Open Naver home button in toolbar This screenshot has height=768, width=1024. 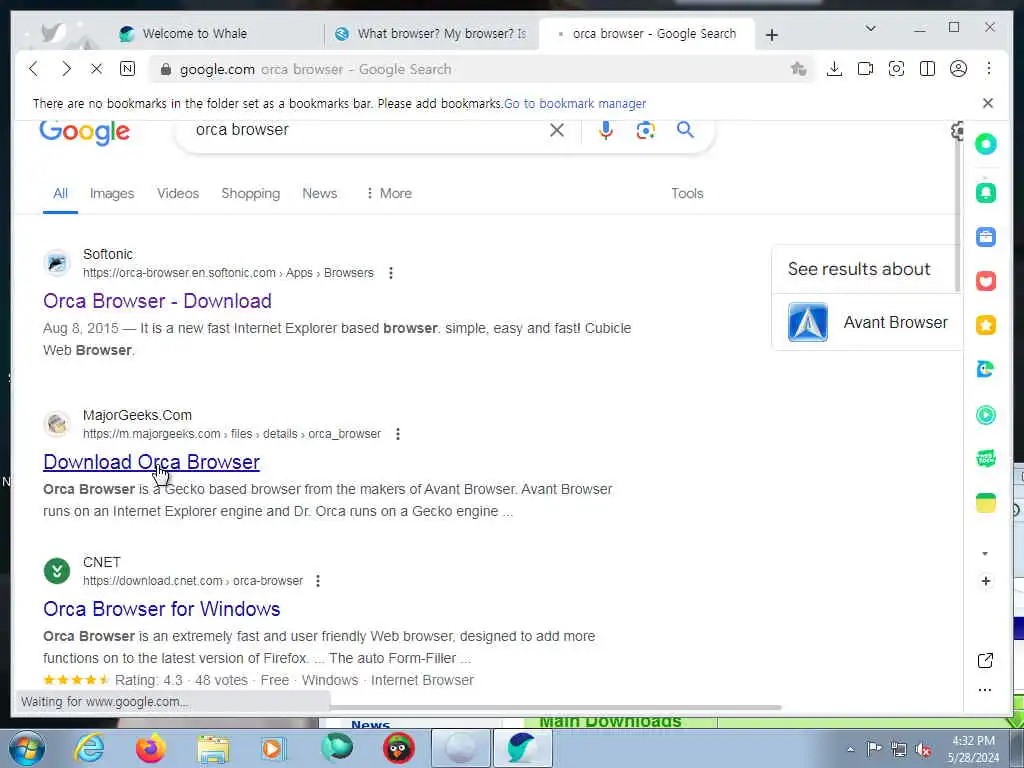pos(127,69)
